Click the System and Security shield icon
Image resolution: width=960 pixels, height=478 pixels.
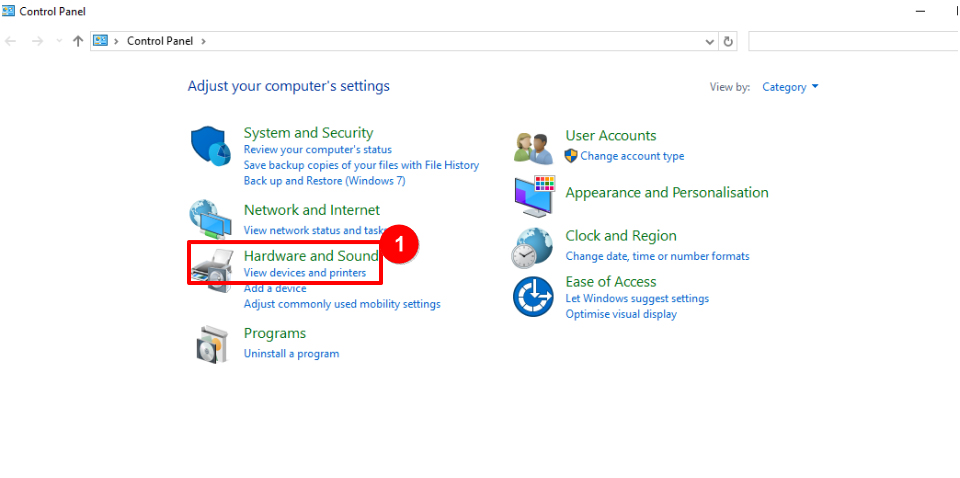point(211,147)
